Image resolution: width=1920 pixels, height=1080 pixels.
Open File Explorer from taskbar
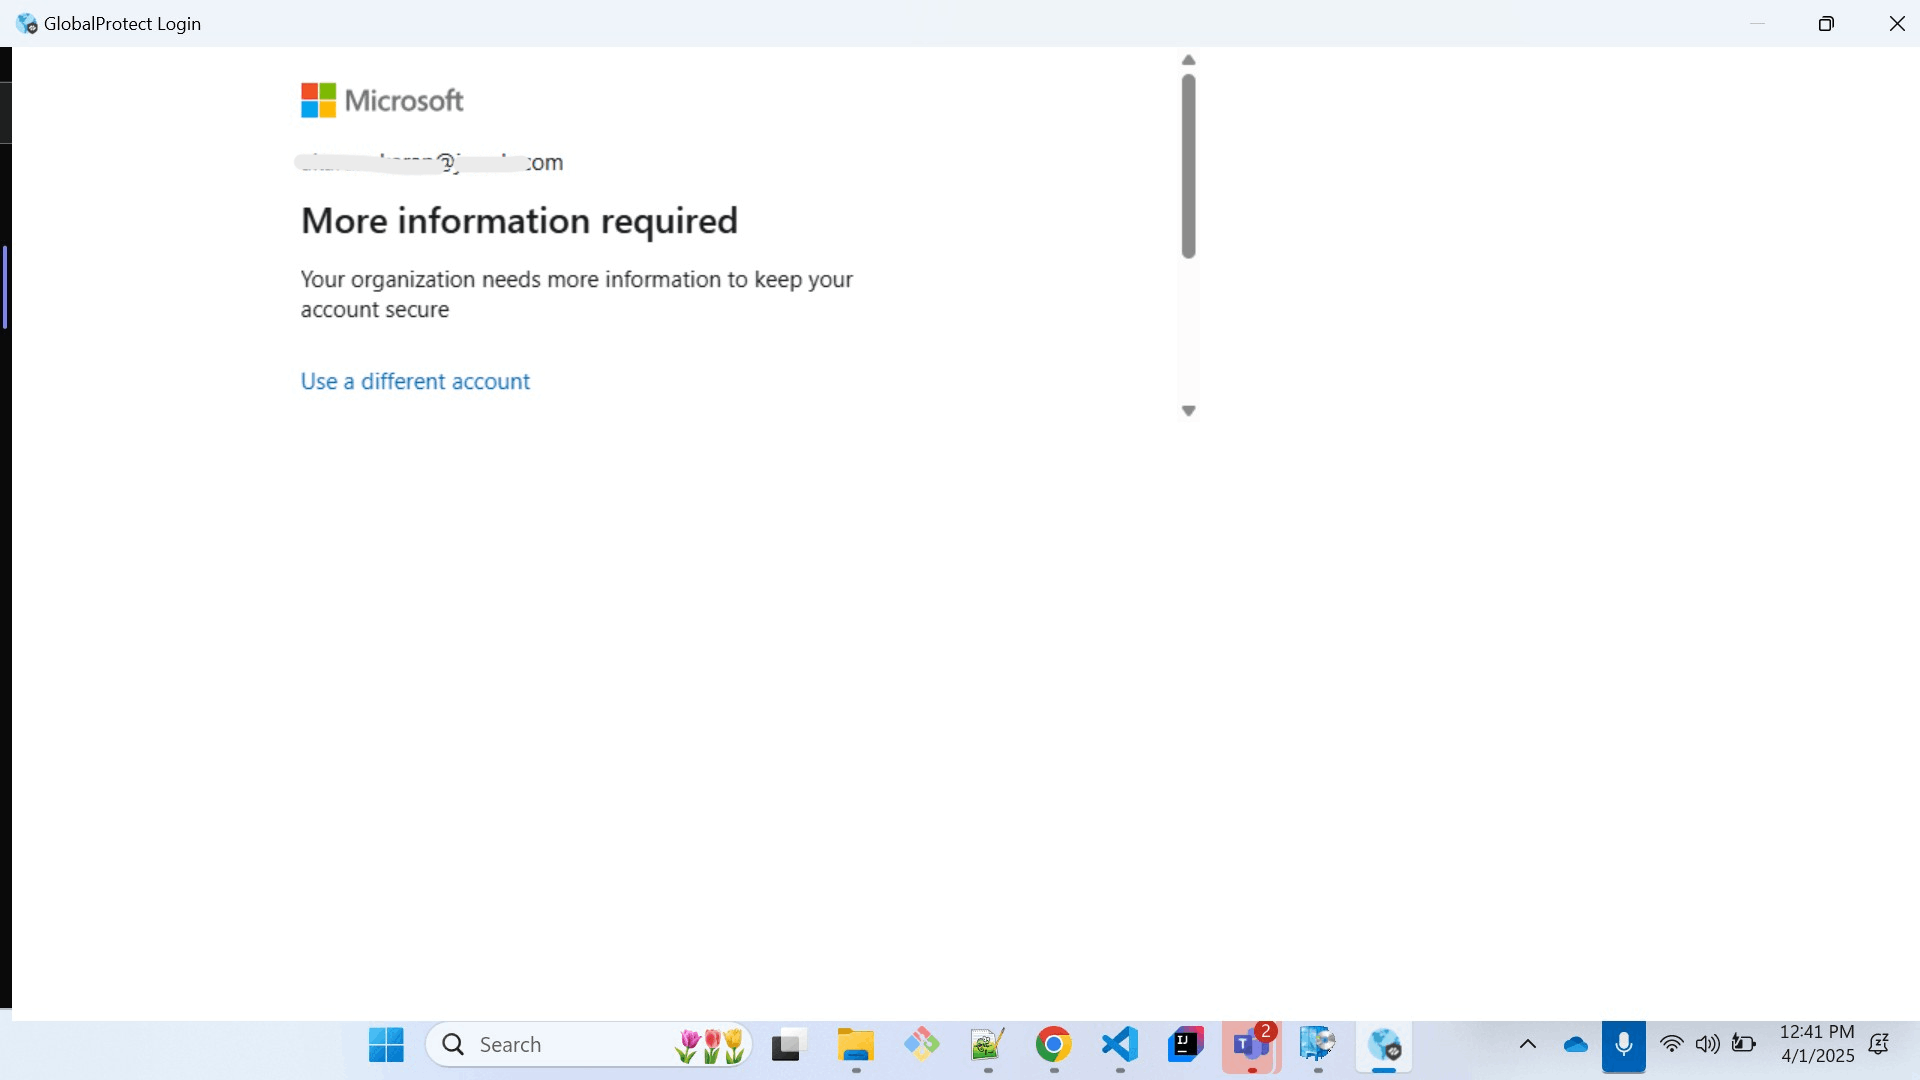[855, 1045]
